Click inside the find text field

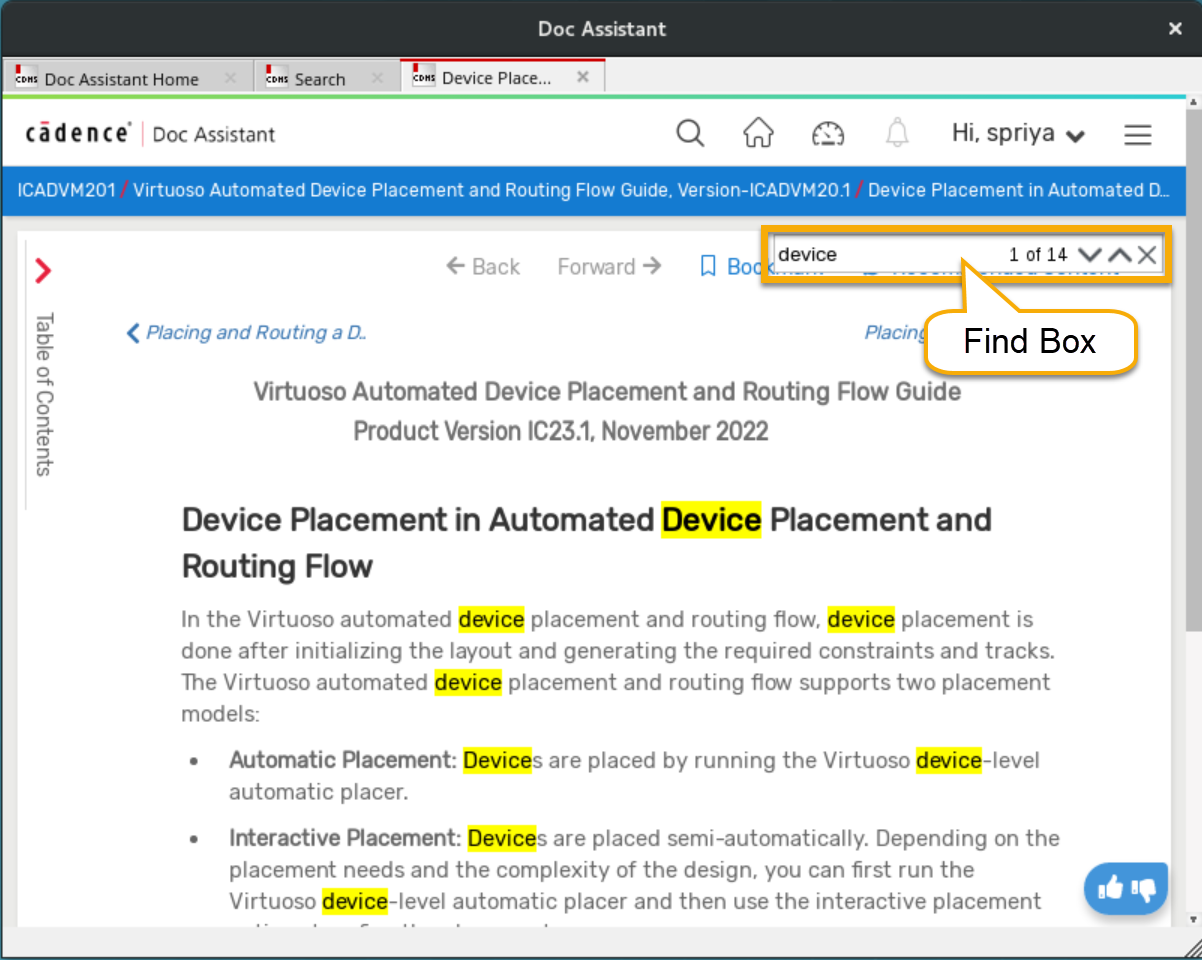pyautogui.click(x=880, y=255)
